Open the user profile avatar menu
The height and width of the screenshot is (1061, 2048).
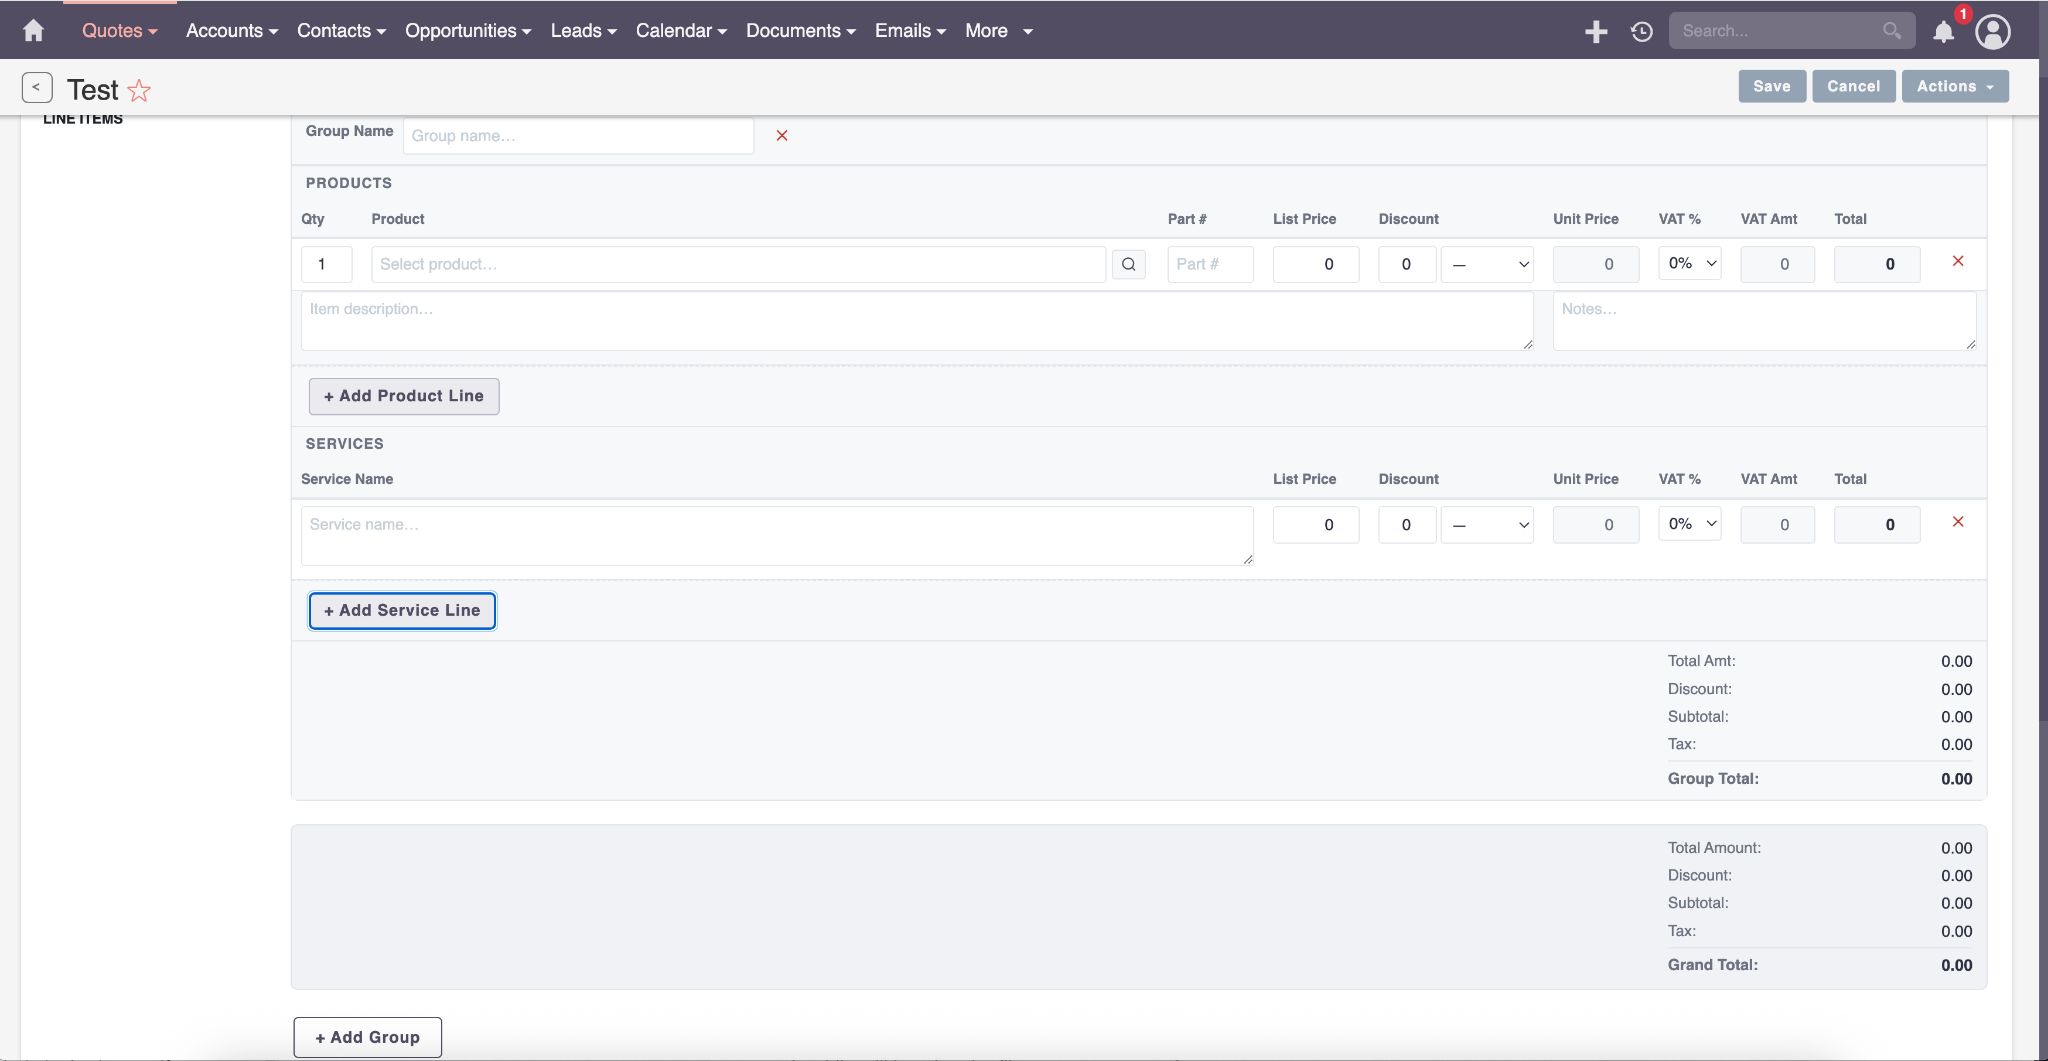pyautogui.click(x=1992, y=32)
